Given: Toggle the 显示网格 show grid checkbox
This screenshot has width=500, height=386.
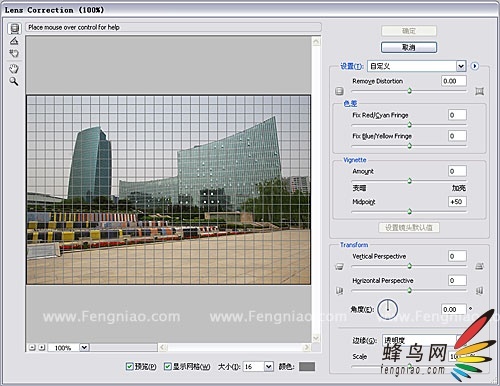Looking at the screenshot, I should [168, 366].
